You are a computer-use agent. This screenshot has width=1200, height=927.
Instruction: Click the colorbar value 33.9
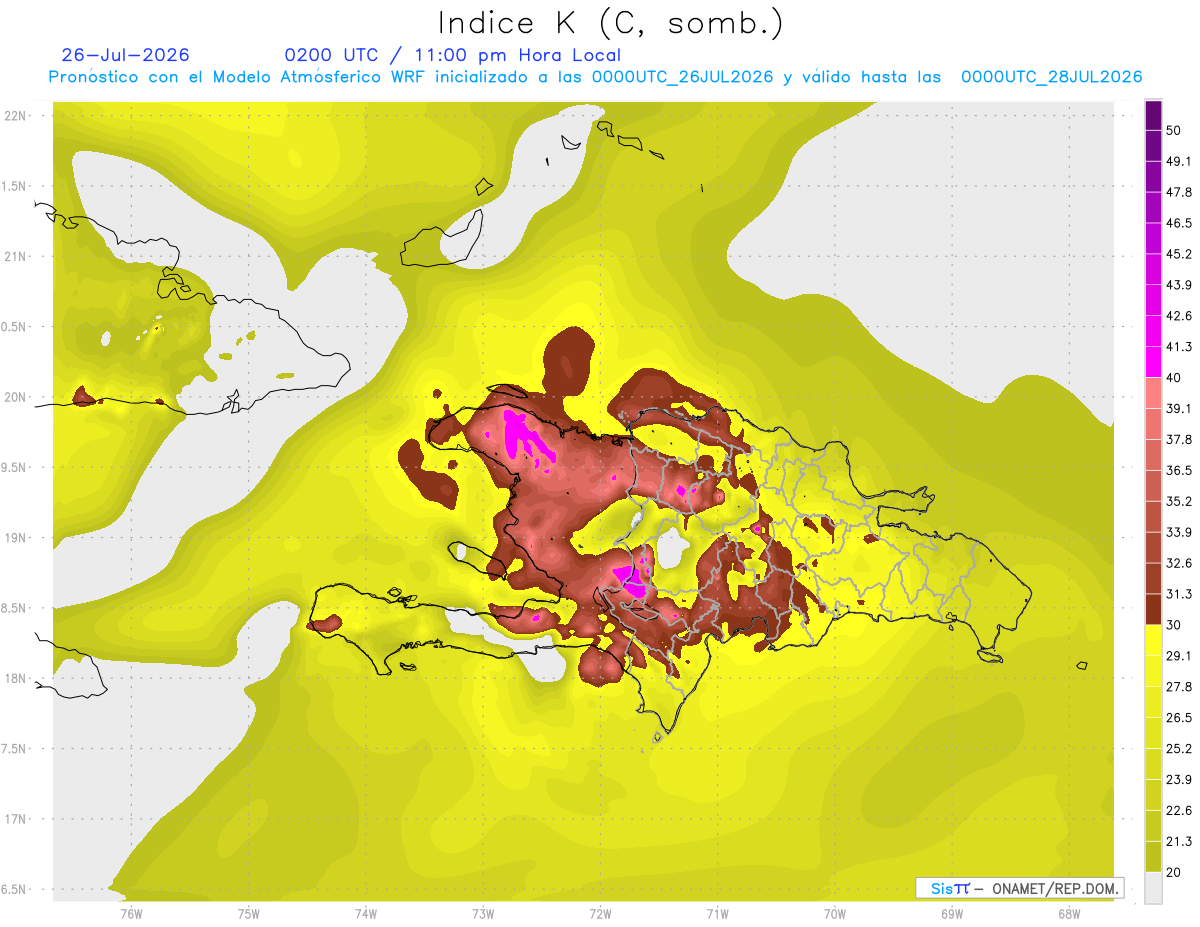[x=1179, y=532]
